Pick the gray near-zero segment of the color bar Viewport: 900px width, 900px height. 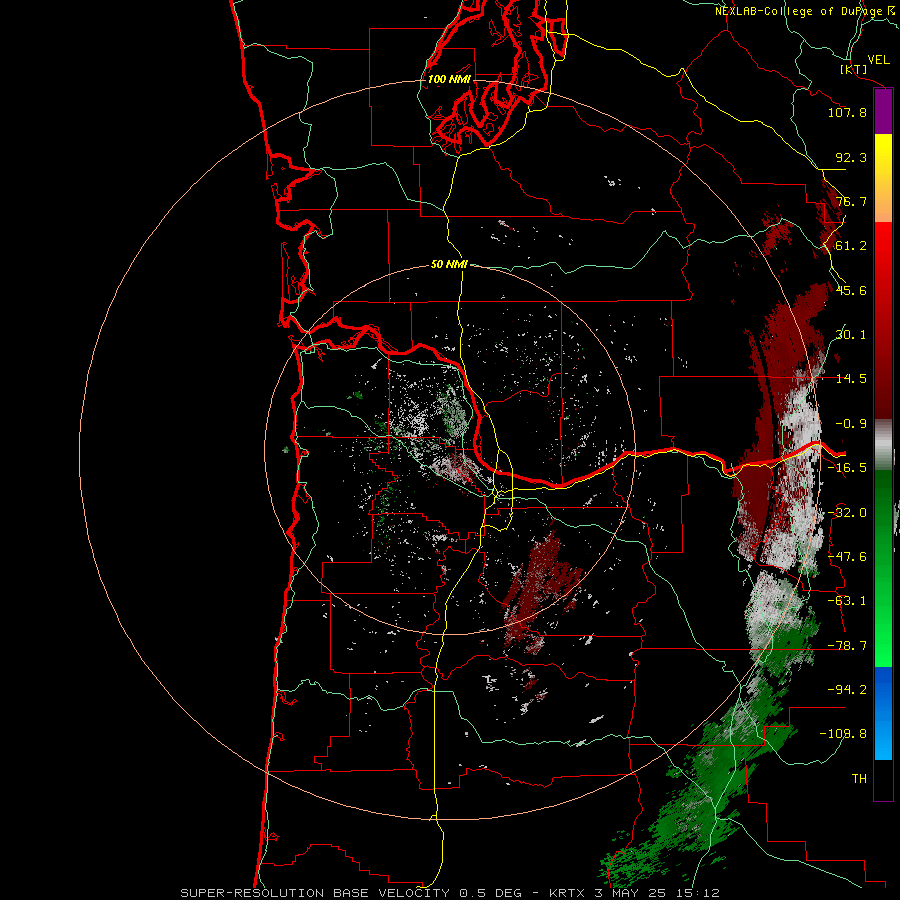[x=883, y=445]
